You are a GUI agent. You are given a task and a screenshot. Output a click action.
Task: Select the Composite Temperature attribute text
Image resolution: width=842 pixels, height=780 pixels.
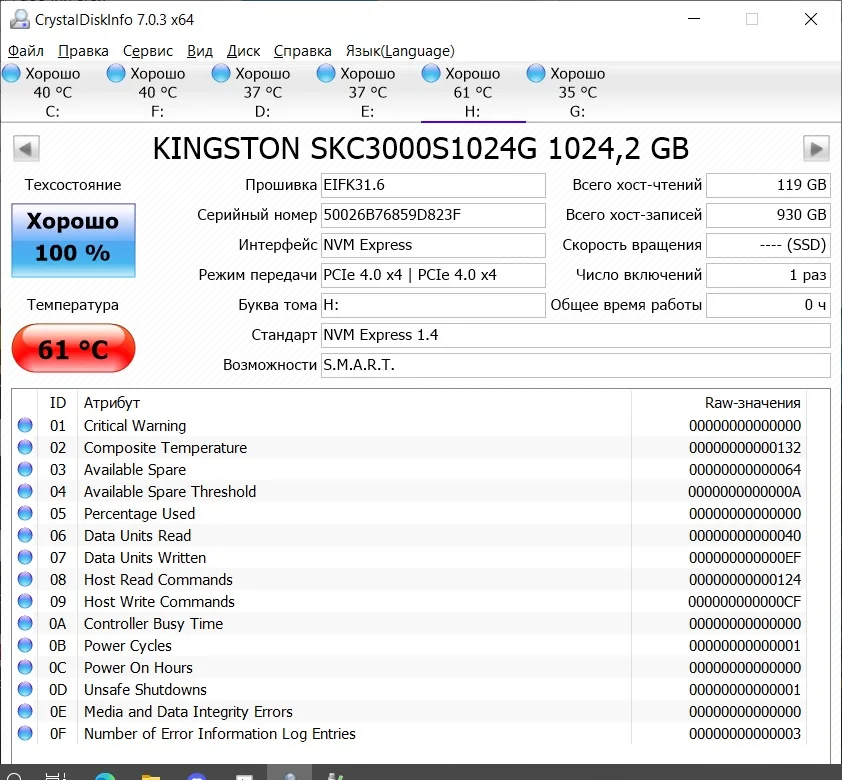point(165,448)
